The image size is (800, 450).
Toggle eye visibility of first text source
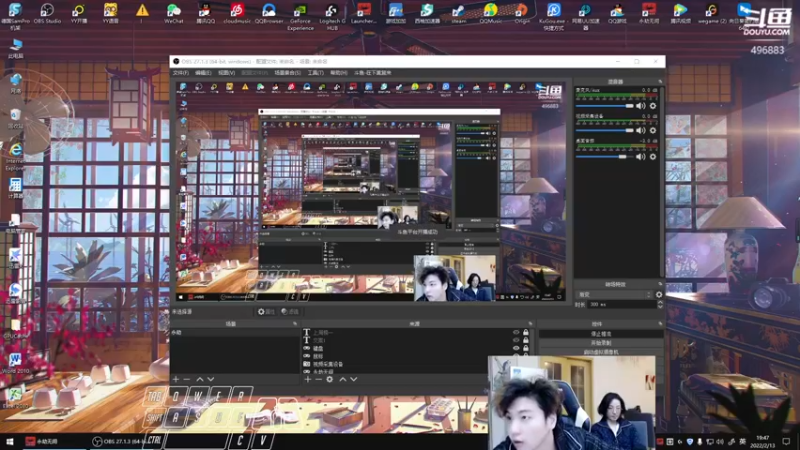[x=516, y=332]
